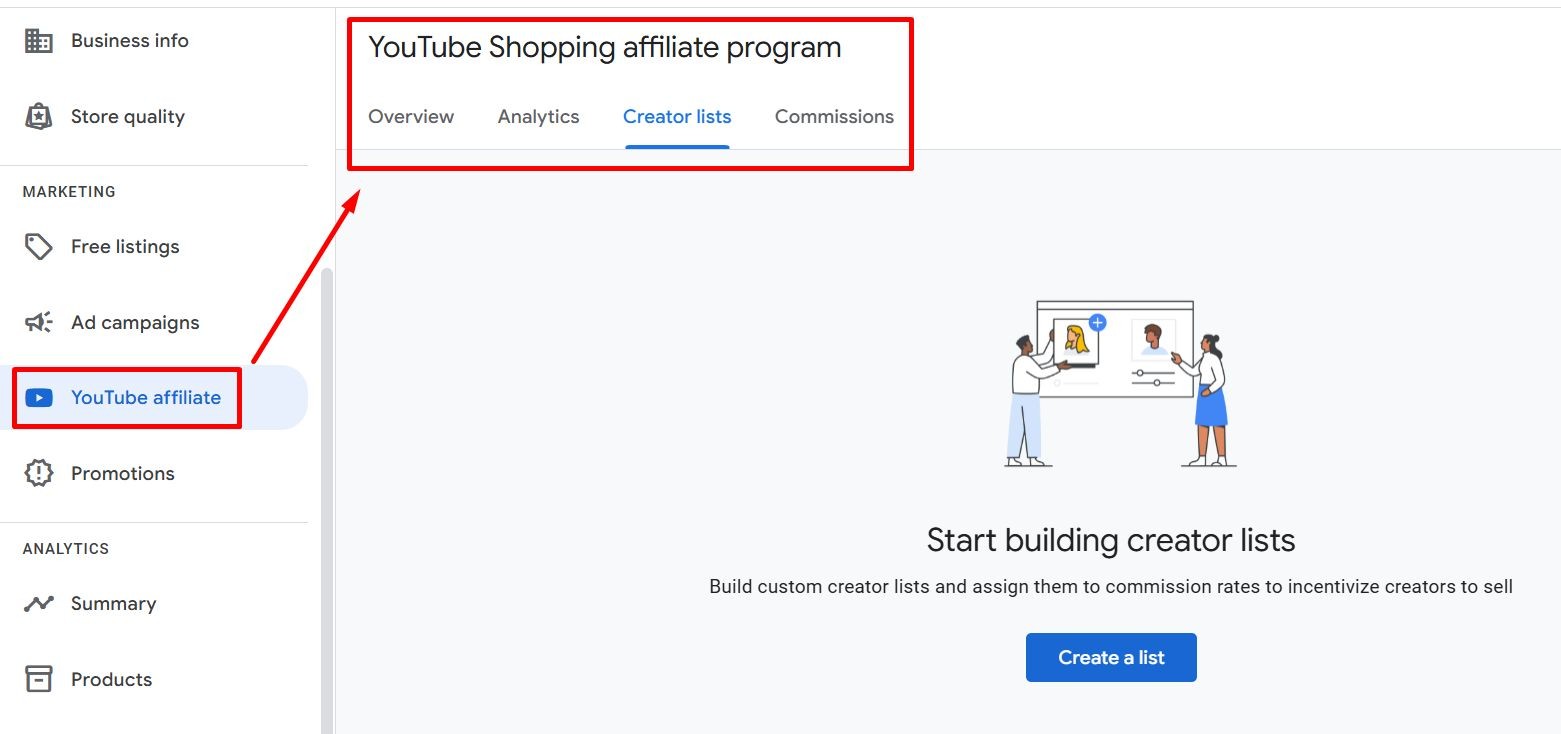Image resolution: width=1561 pixels, height=734 pixels.
Task: Select the Ad campaigns megaphone icon
Action: [x=38, y=322]
